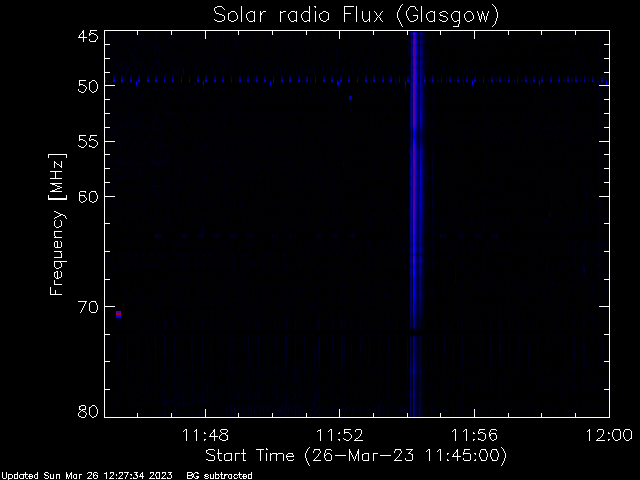640x480 pixels.
Task: Click the 'Start Time (26-Mar-23 11:45:00)' label
Action: click(x=356, y=456)
